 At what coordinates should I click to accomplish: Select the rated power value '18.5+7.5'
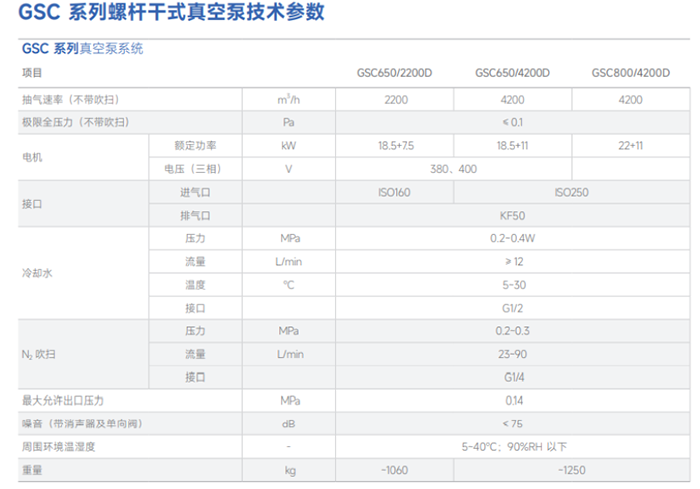[x=396, y=146]
